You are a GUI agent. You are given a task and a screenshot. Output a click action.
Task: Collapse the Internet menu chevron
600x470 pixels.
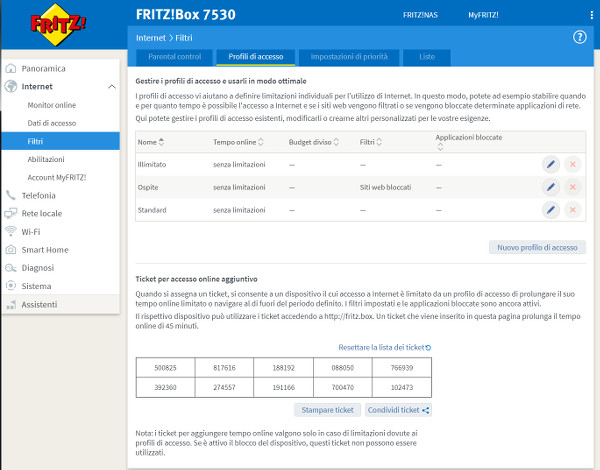point(112,86)
